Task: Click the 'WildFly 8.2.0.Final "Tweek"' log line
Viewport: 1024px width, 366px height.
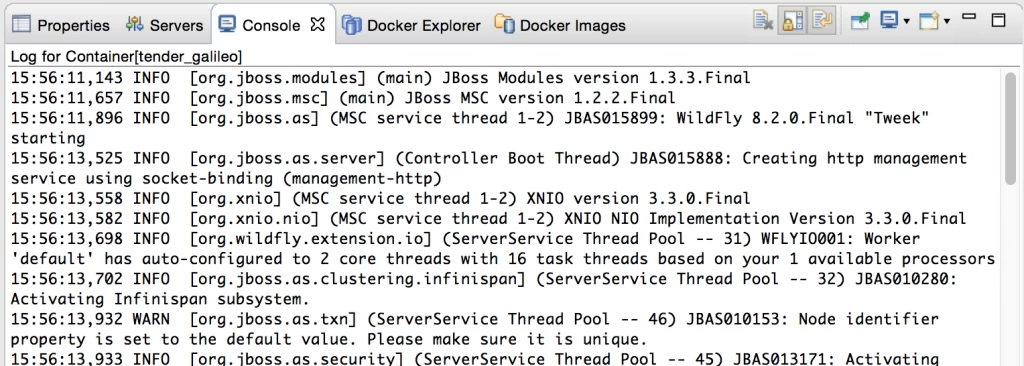Action: point(470,118)
